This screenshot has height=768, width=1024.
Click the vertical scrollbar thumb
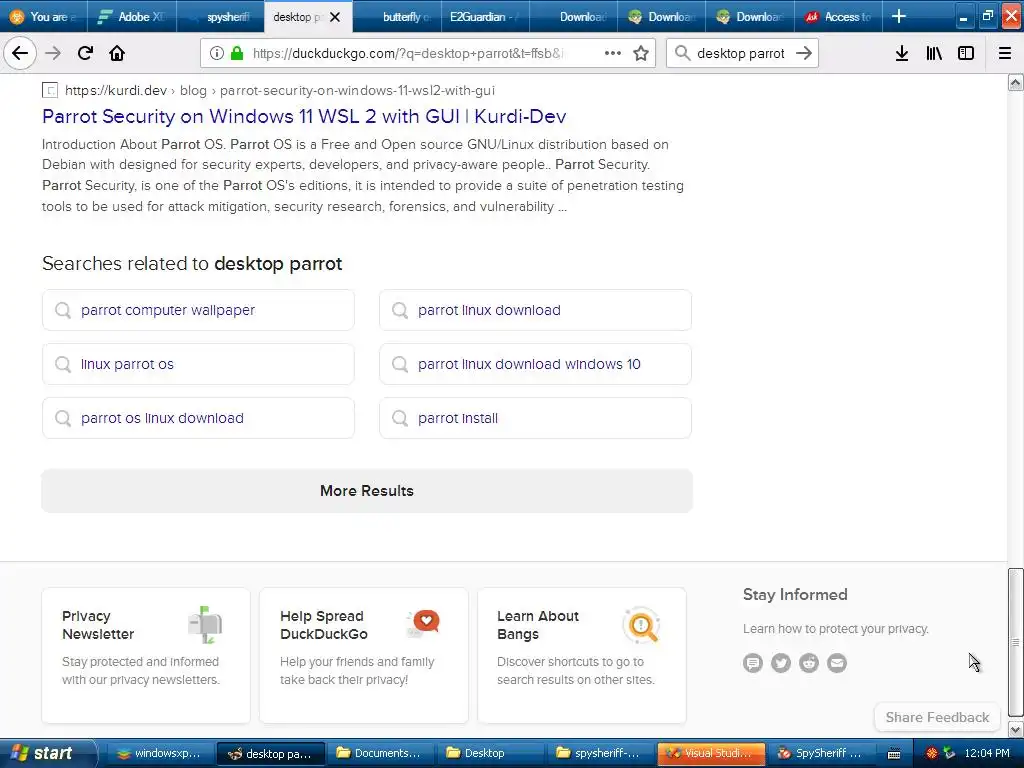(1016, 643)
